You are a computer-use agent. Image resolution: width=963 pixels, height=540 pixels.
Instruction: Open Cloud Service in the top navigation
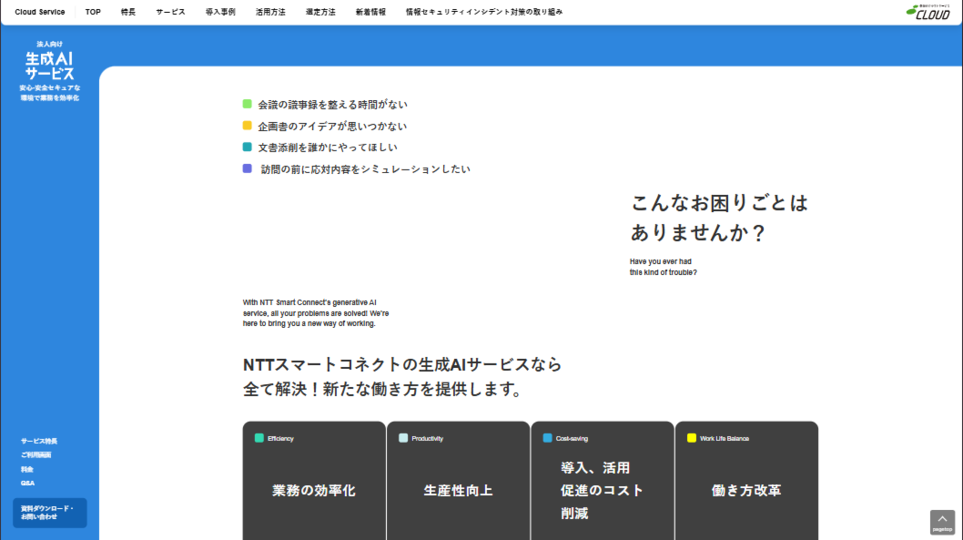coord(40,12)
